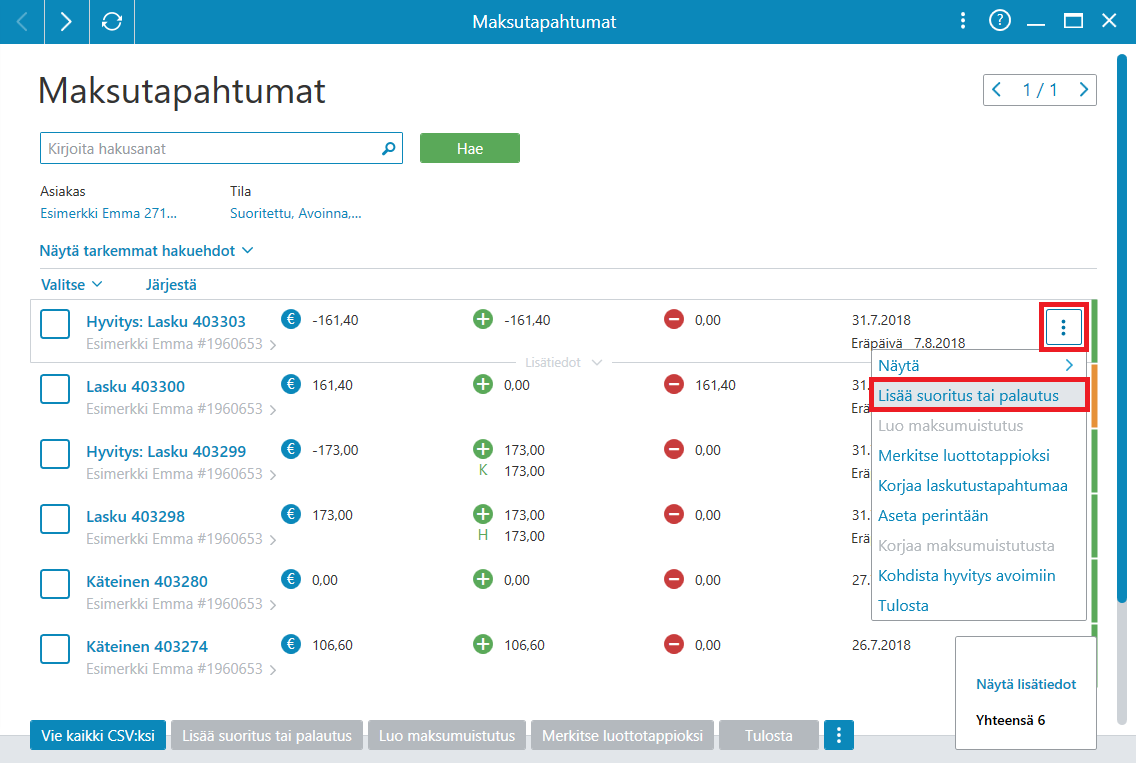Click red minus icon in Hyvitys: Lasku 403299 row
The height and width of the screenshot is (763, 1136).
click(x=674, y=449)
